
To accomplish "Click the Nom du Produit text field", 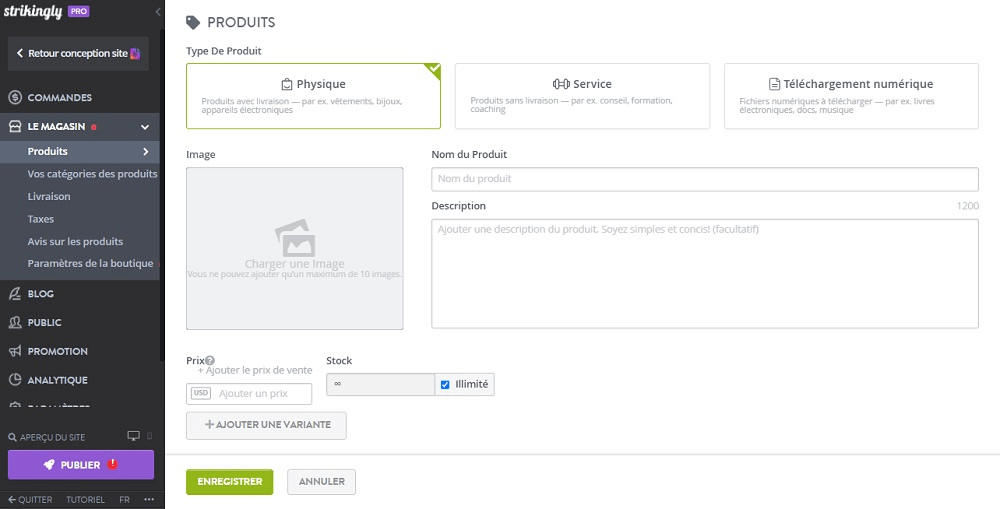I will click(704, 179).
